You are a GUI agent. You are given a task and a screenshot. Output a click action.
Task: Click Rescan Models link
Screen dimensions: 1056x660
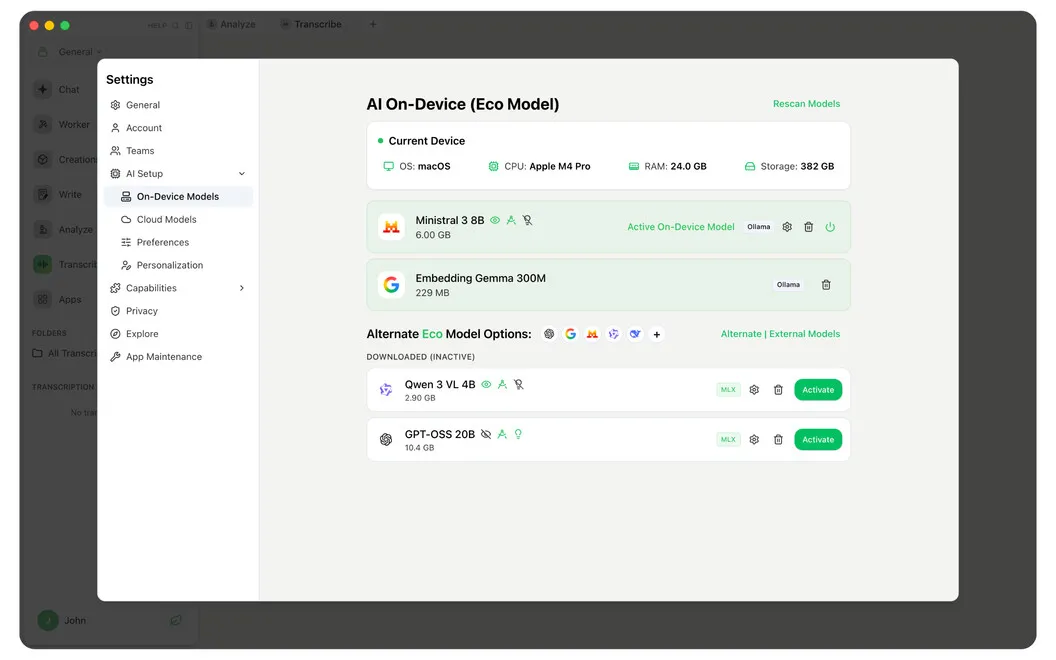[x=806, y=104]
